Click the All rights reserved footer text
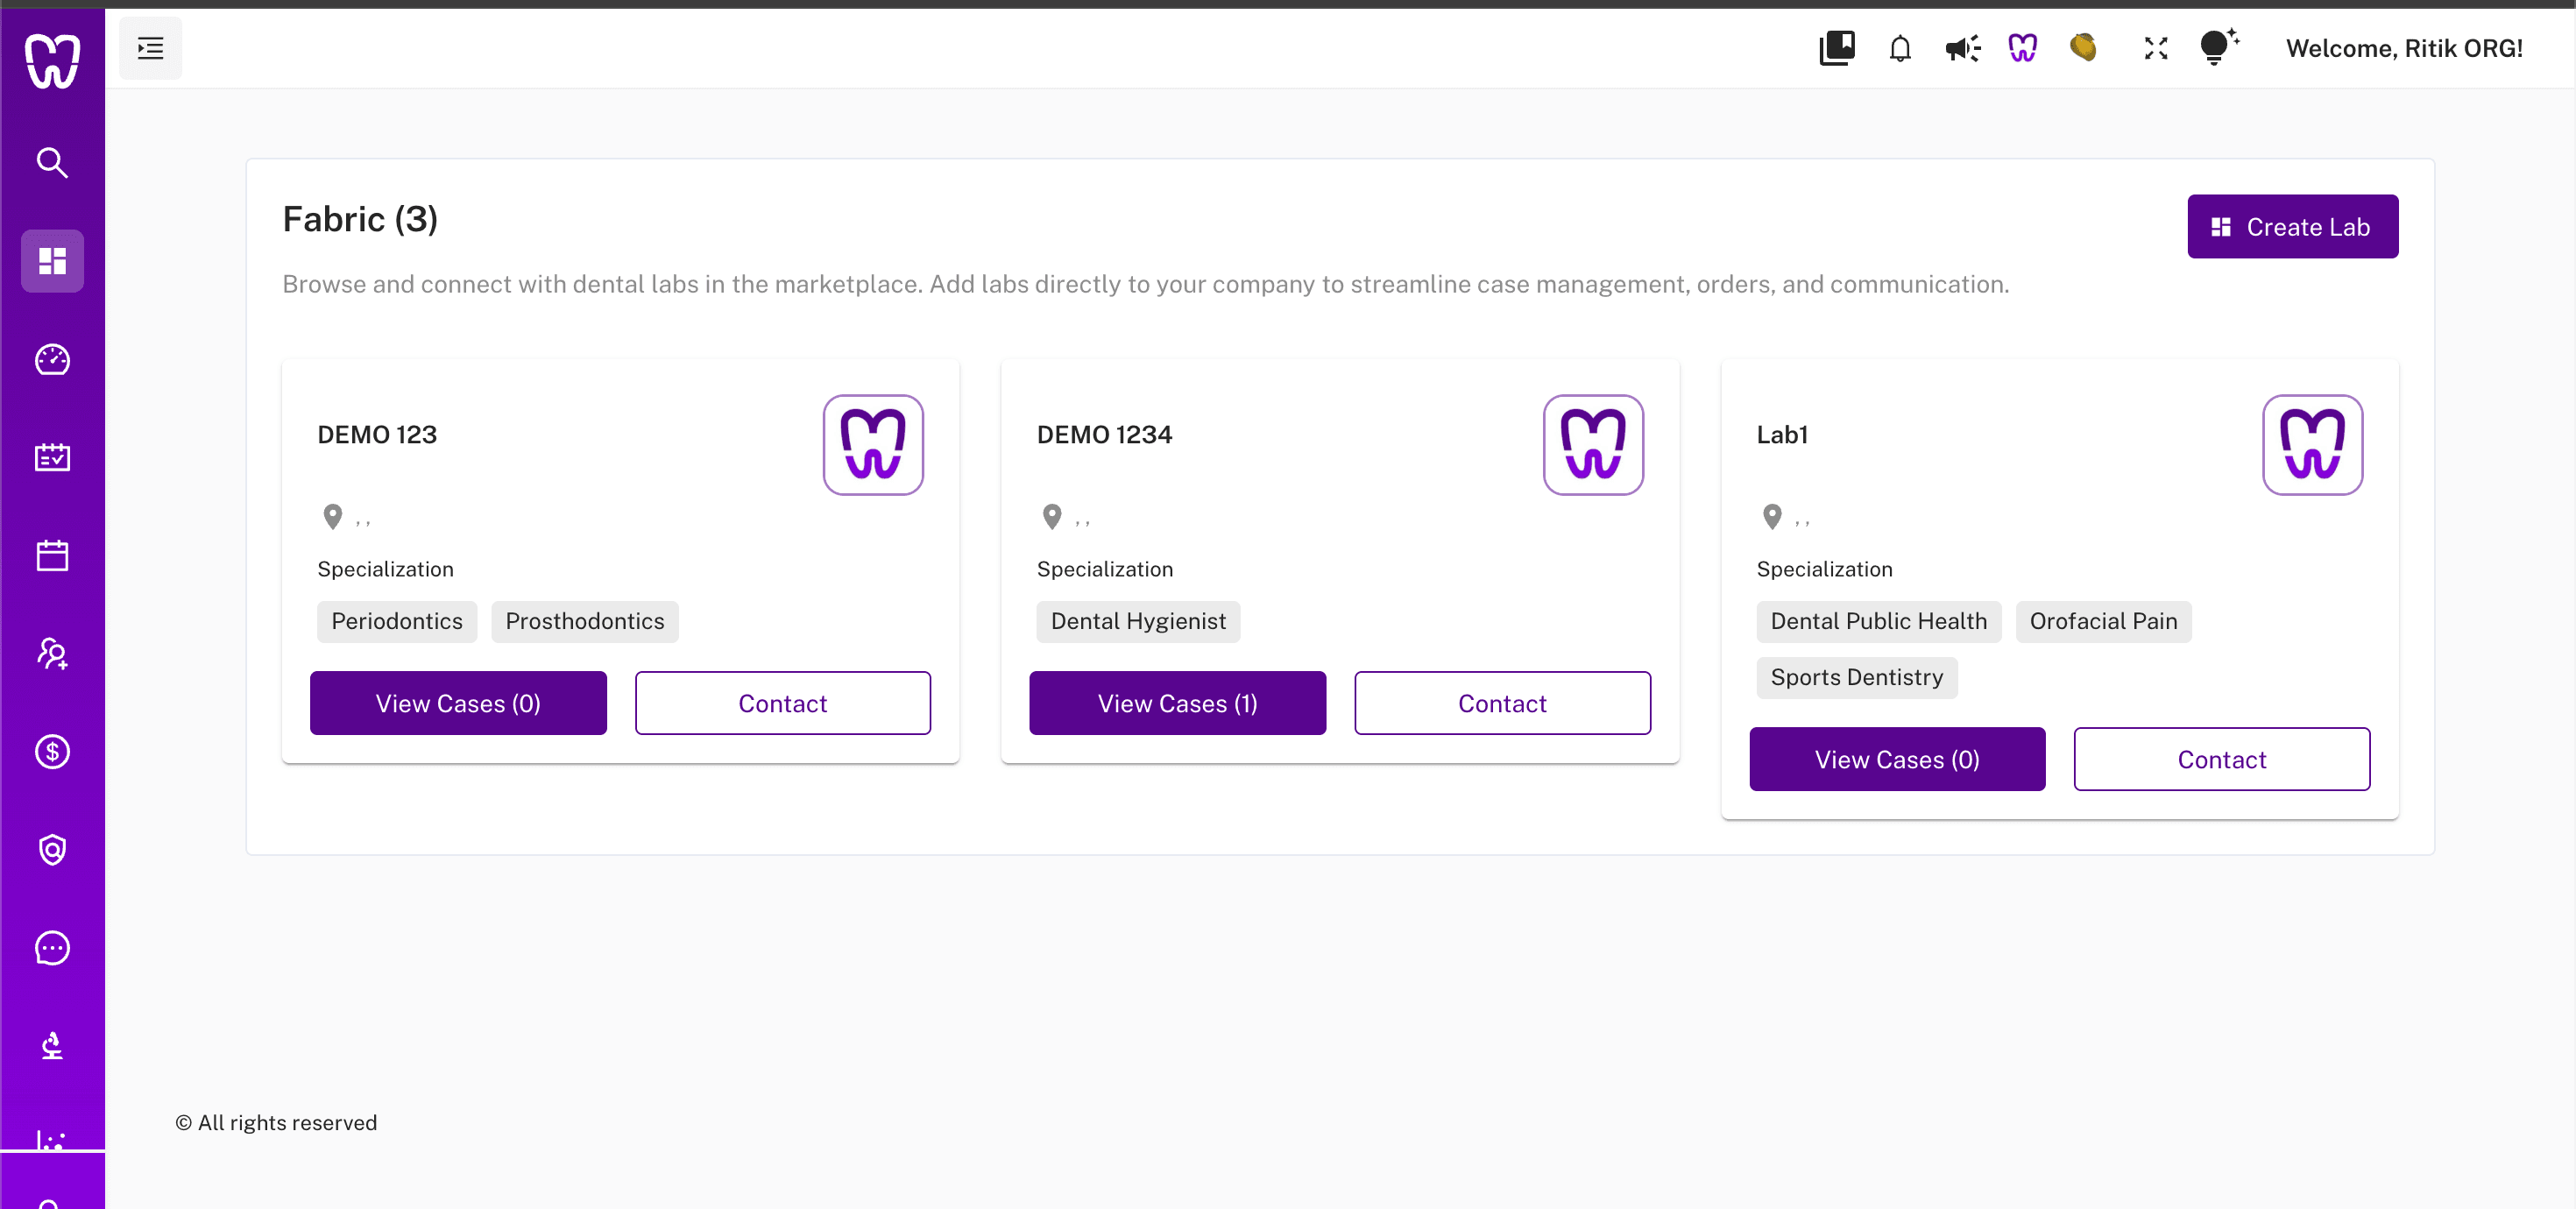Viewport: 2576px width, 1209px height. (276, 1122)
